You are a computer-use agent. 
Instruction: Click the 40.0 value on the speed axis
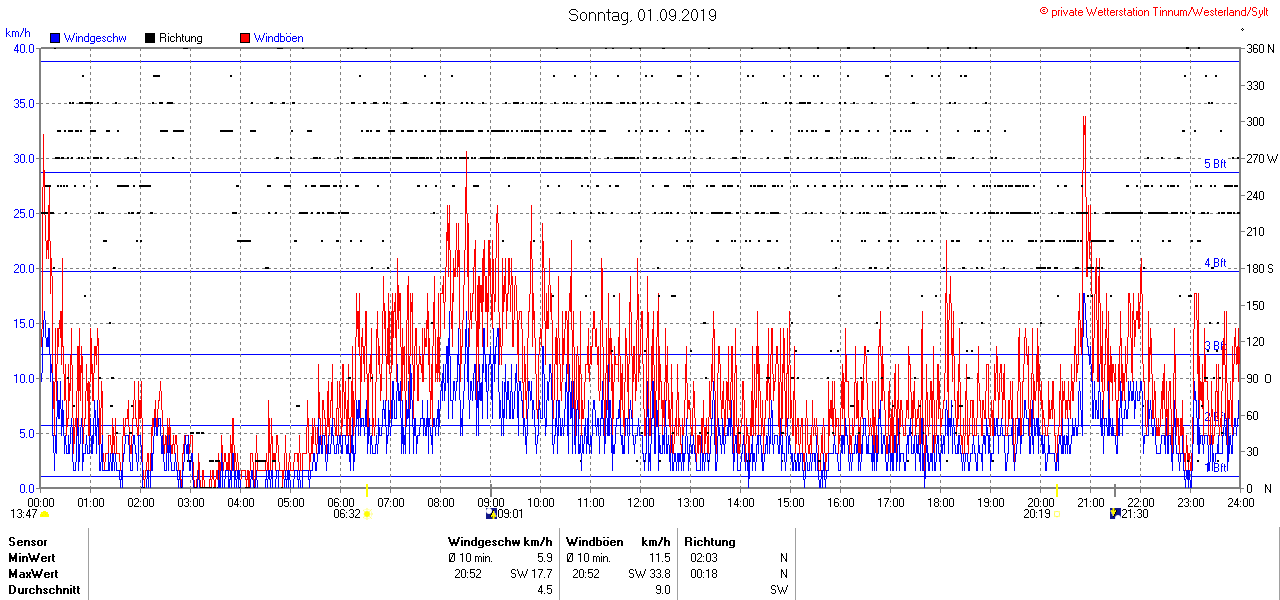click(x=23, y=49)
